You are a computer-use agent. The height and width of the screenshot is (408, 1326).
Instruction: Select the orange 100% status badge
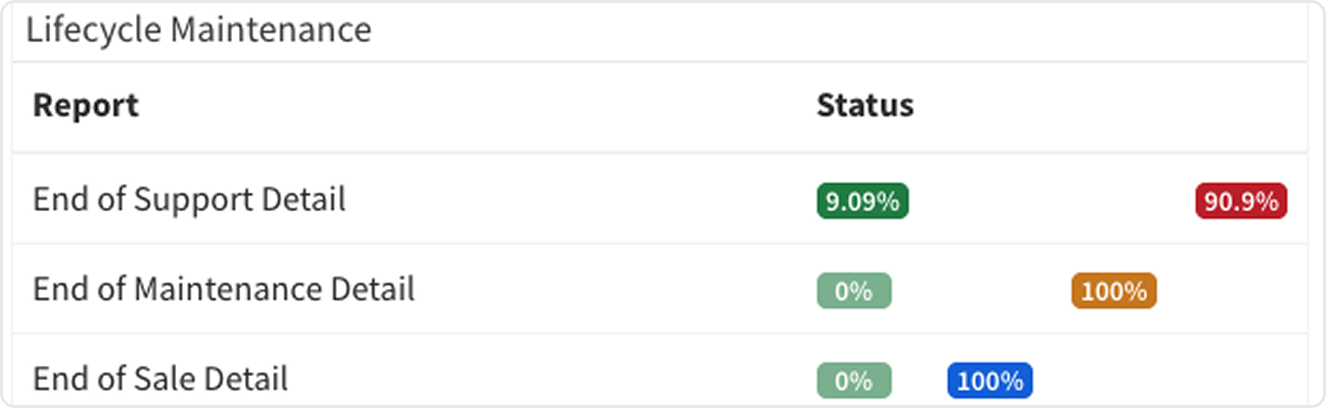point(1114,291)
